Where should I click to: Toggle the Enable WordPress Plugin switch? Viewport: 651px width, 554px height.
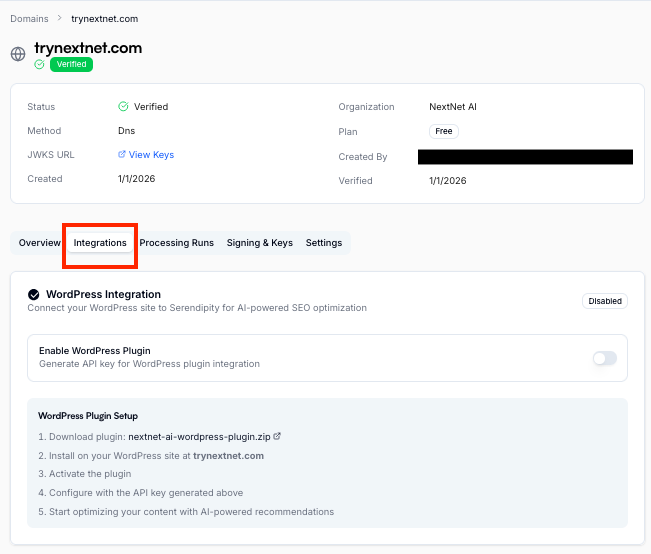(604, 358)
